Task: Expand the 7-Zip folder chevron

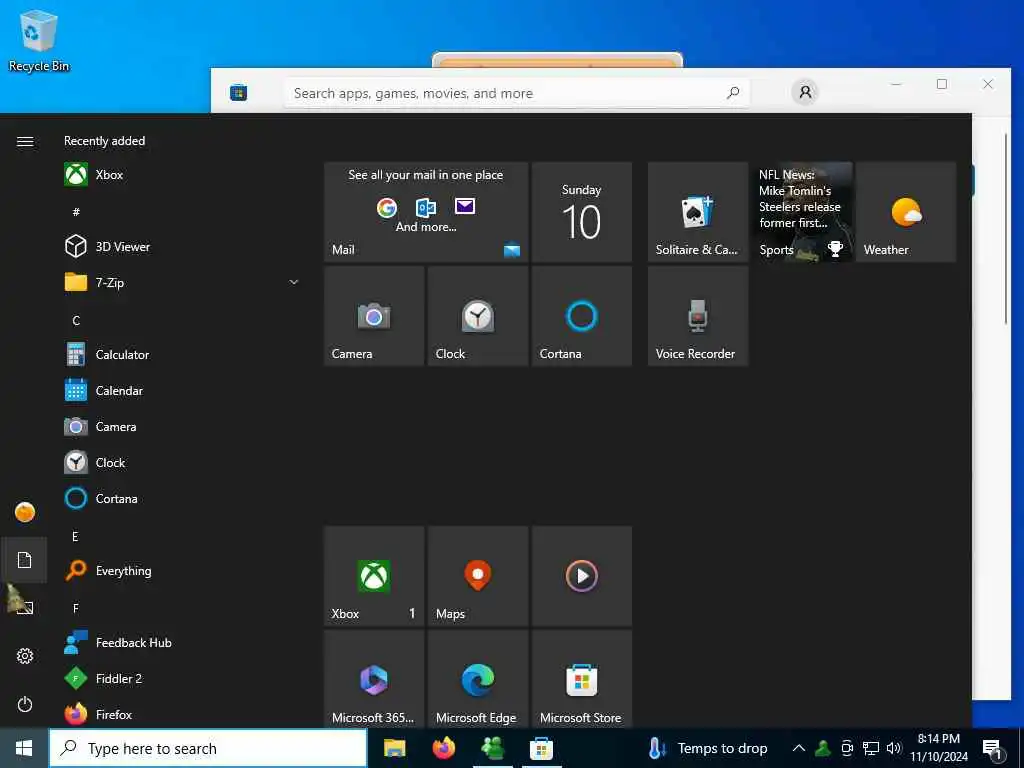Action: 294,282
